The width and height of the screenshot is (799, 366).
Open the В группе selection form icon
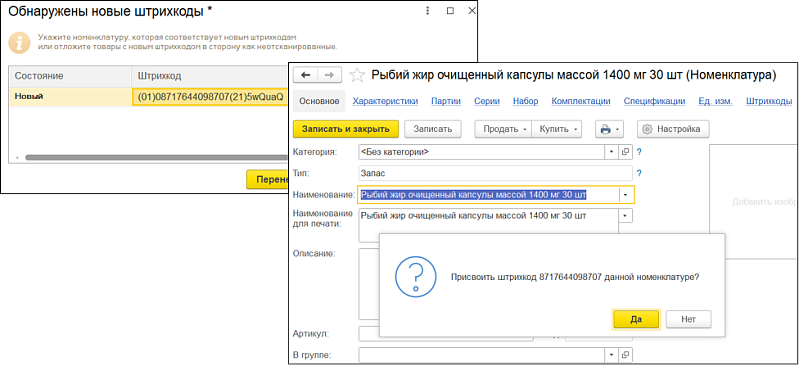626,354
